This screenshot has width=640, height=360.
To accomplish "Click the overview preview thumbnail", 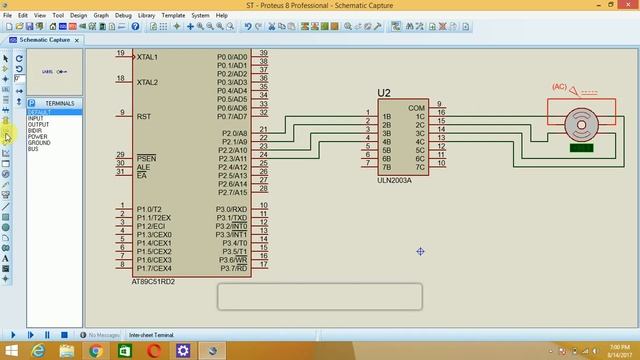I will point(55,72).
